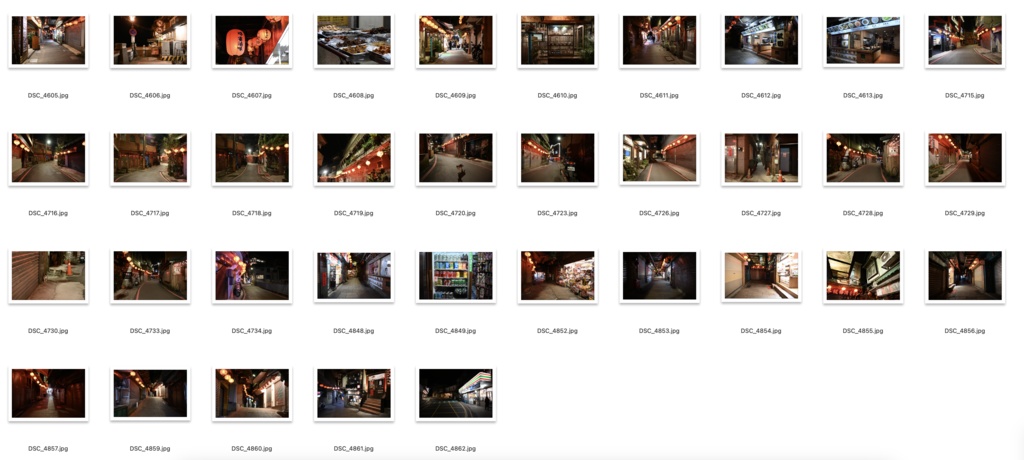Viewport: 1024px width, 460px height.
Task: Select the DSC_4856.jpg thumbnail
Action: (965, 276)
